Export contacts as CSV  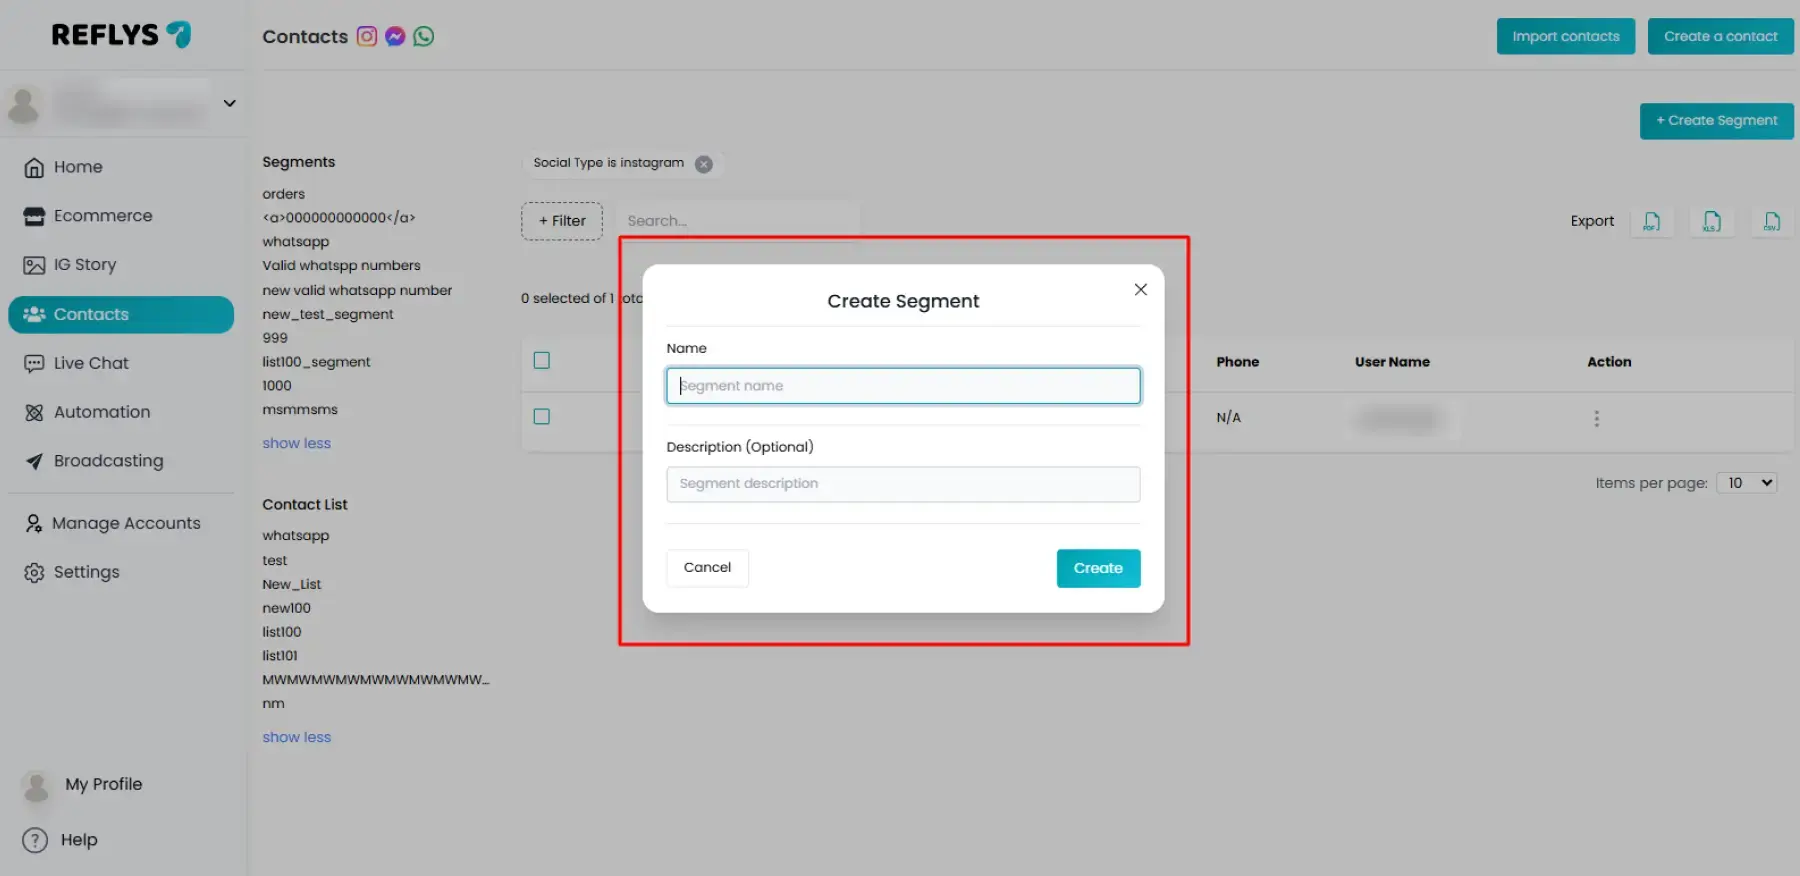tap(1771, 221)
